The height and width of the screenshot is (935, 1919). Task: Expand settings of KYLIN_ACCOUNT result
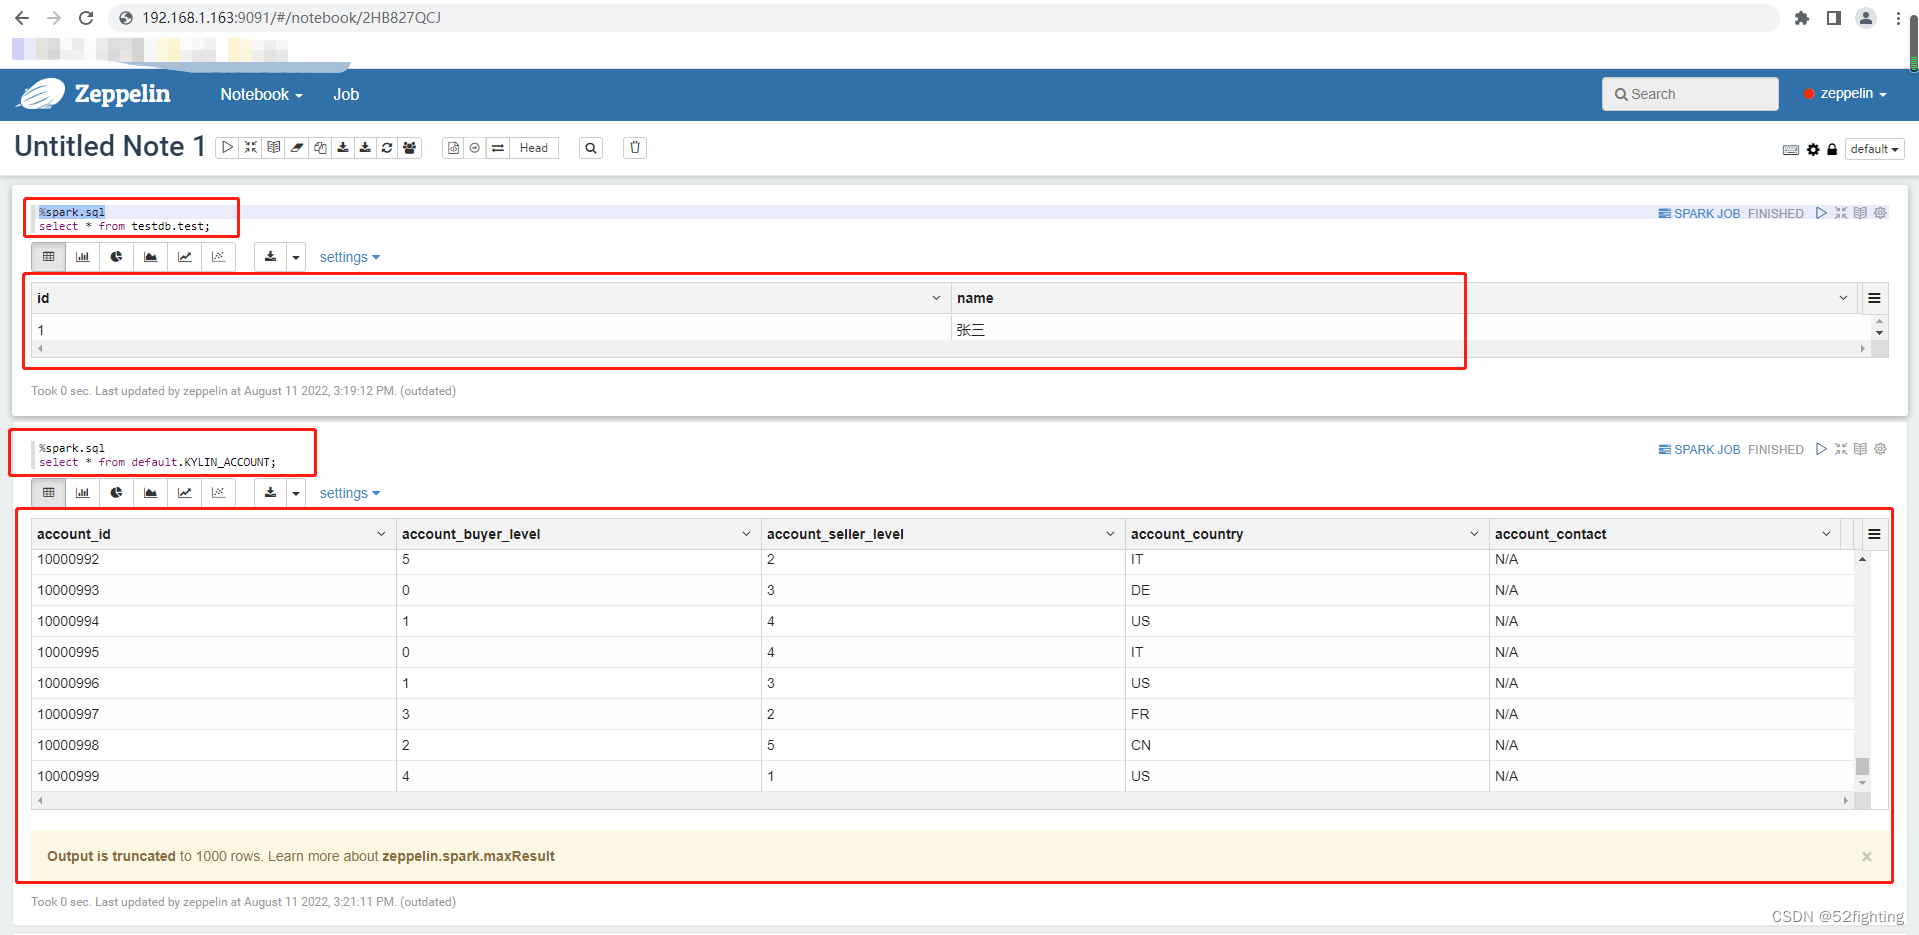[x=349, y=493]
